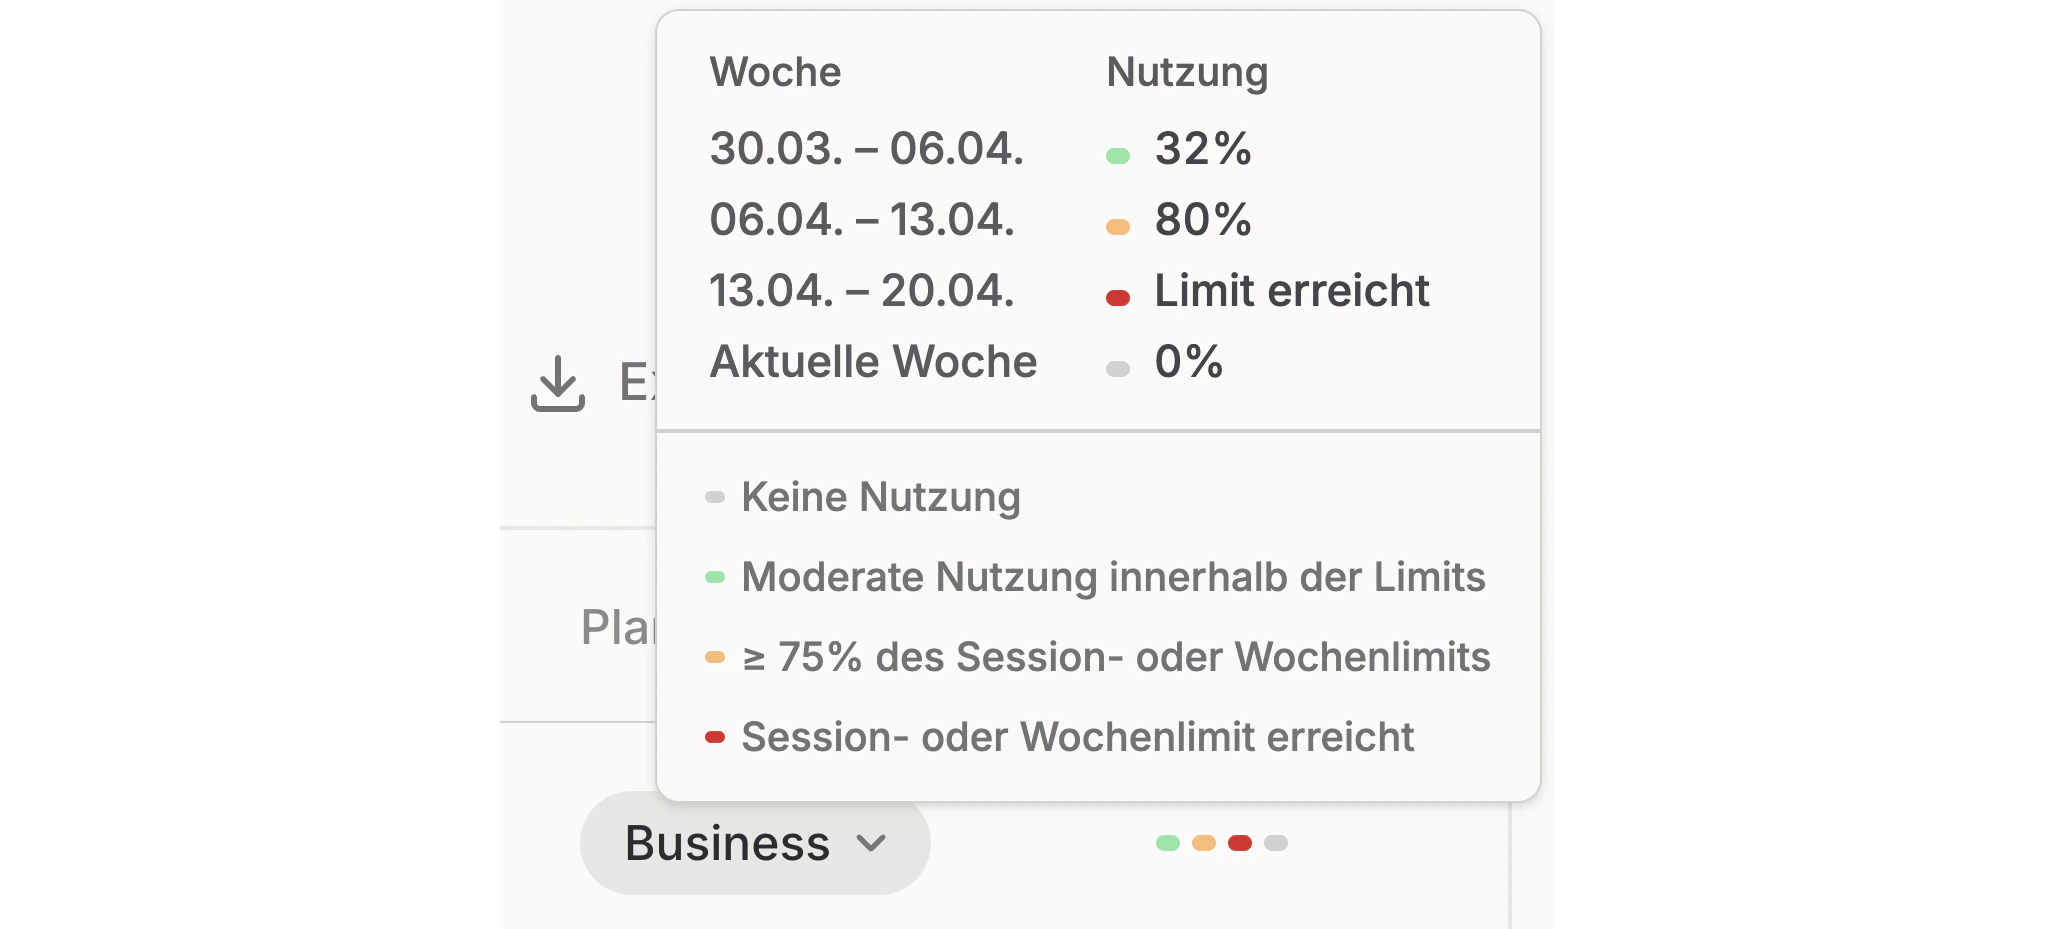This screenshot has width=2055, height=929.
Task: Expand the Plan section
Action: [x=613, y=627]
